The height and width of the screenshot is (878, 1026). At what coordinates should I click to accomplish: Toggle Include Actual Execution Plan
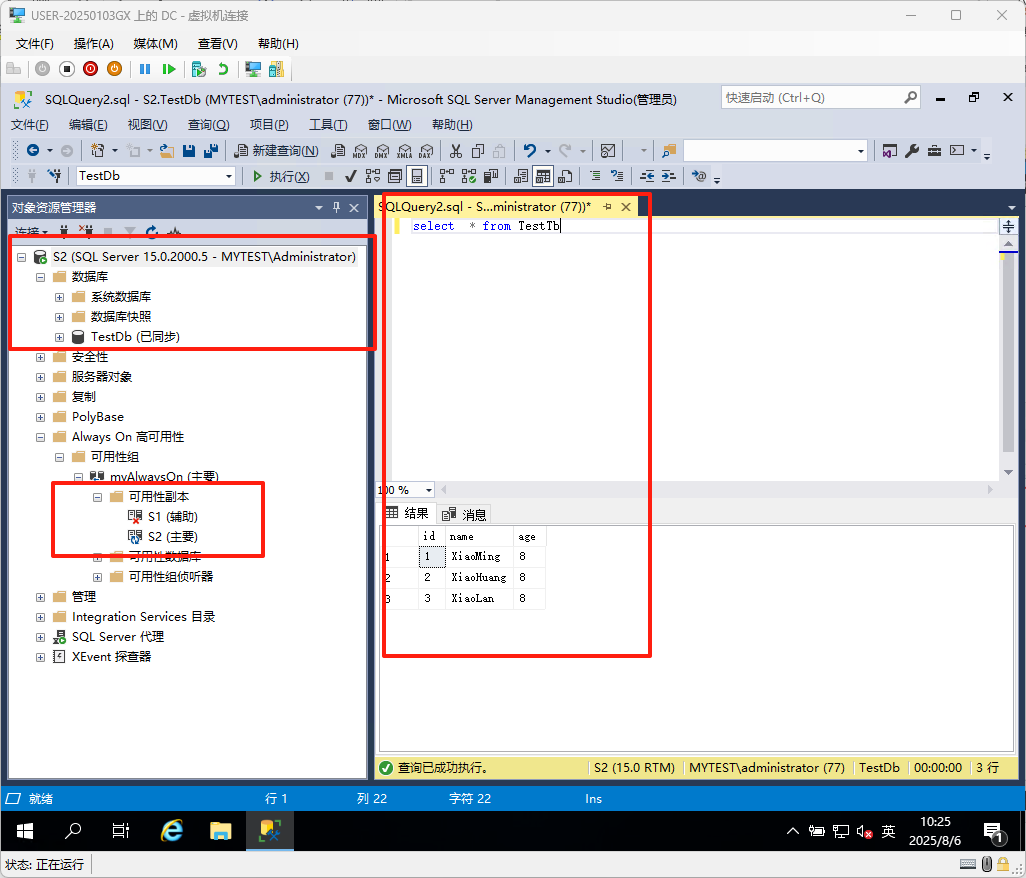[447, 176]
